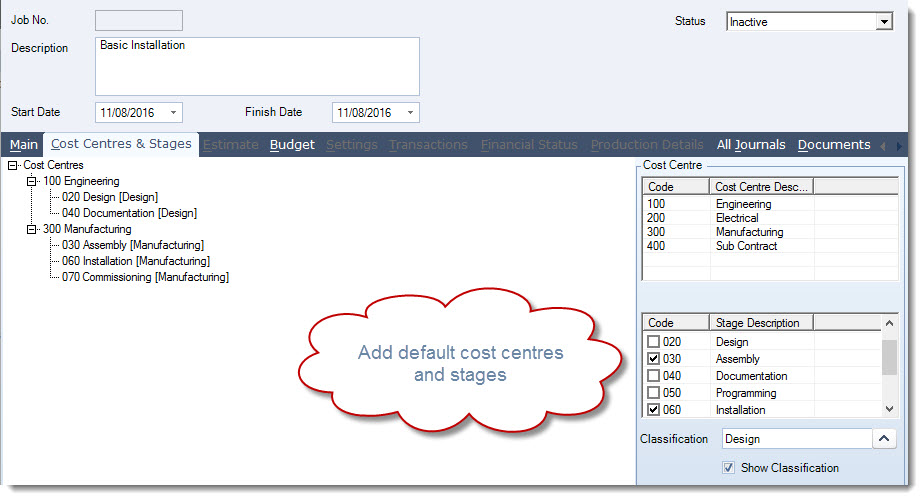Click the stage list scrollbar thumb
This screenshot has height=500, width=923.
(889, 357)
